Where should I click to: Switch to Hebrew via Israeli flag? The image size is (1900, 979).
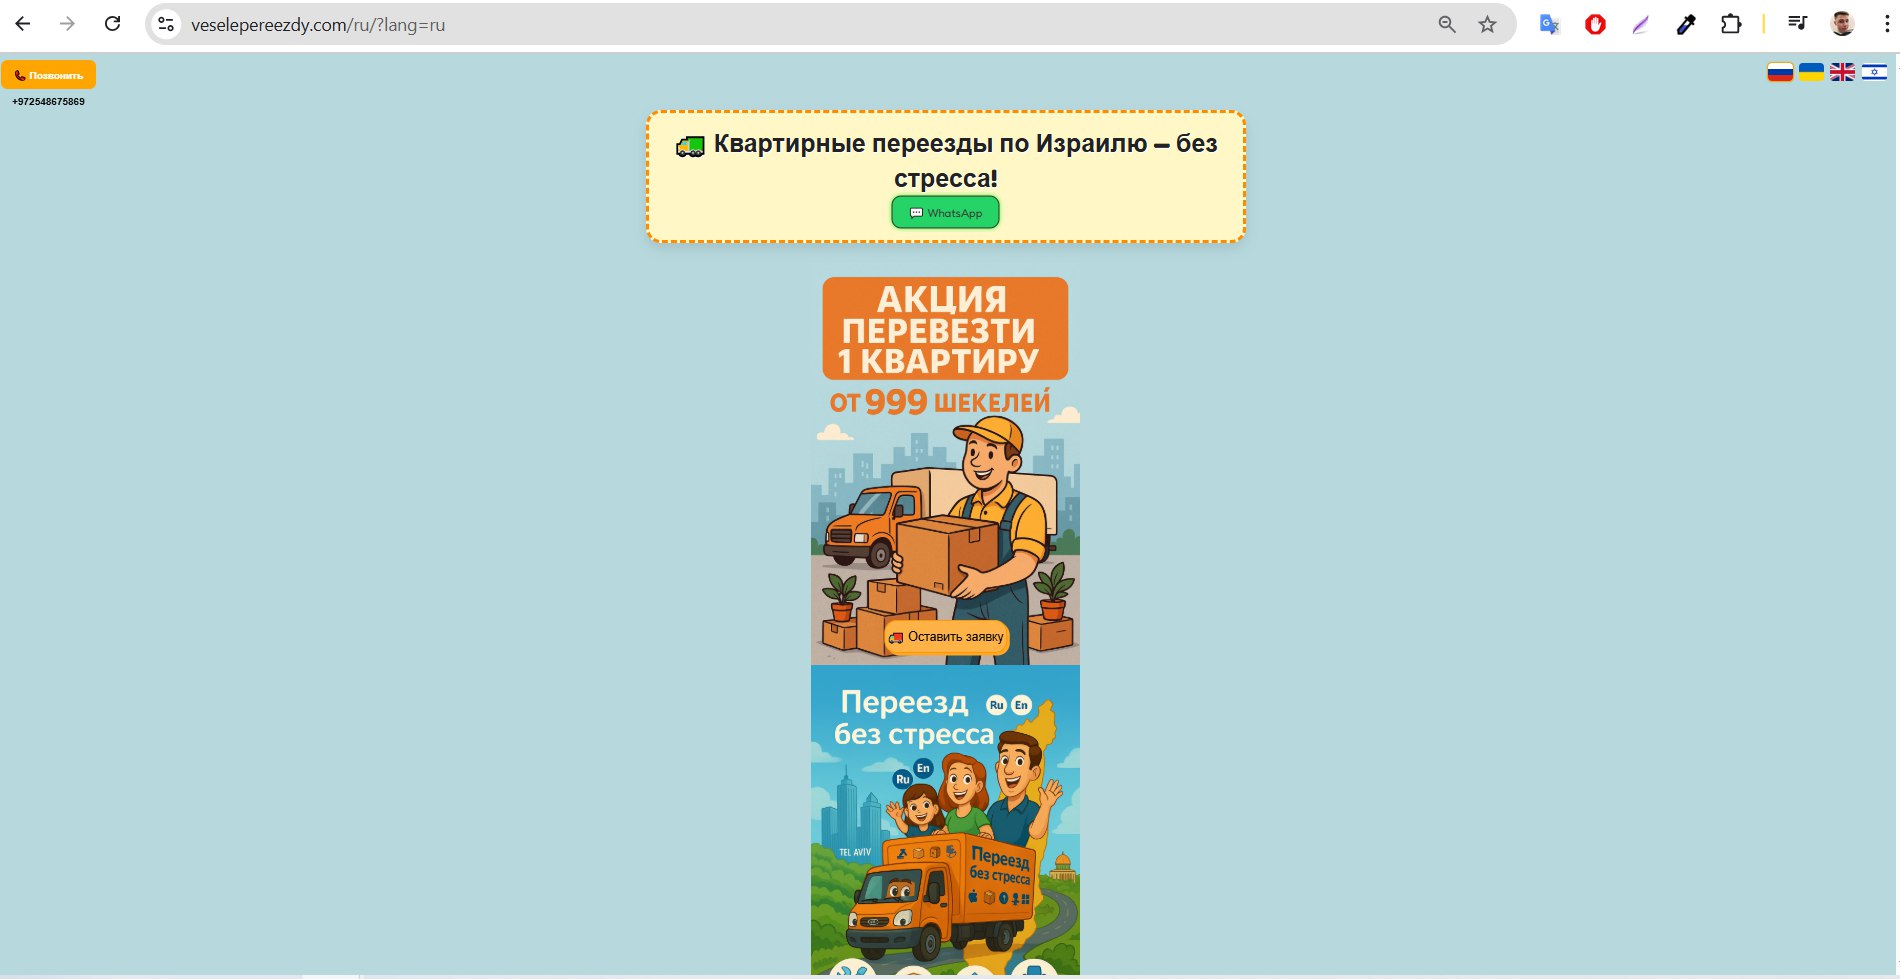pyautogui.click(x=1874, y=72)
